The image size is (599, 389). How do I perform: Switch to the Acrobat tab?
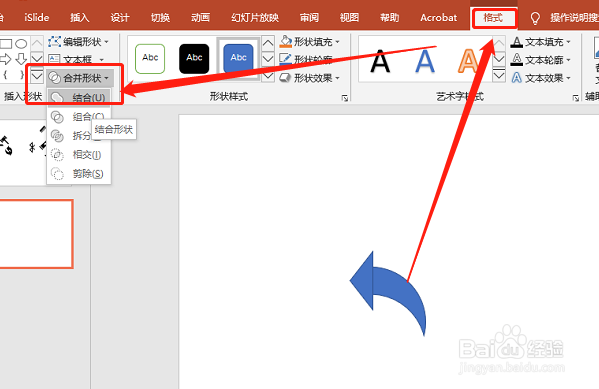point(438,18)
